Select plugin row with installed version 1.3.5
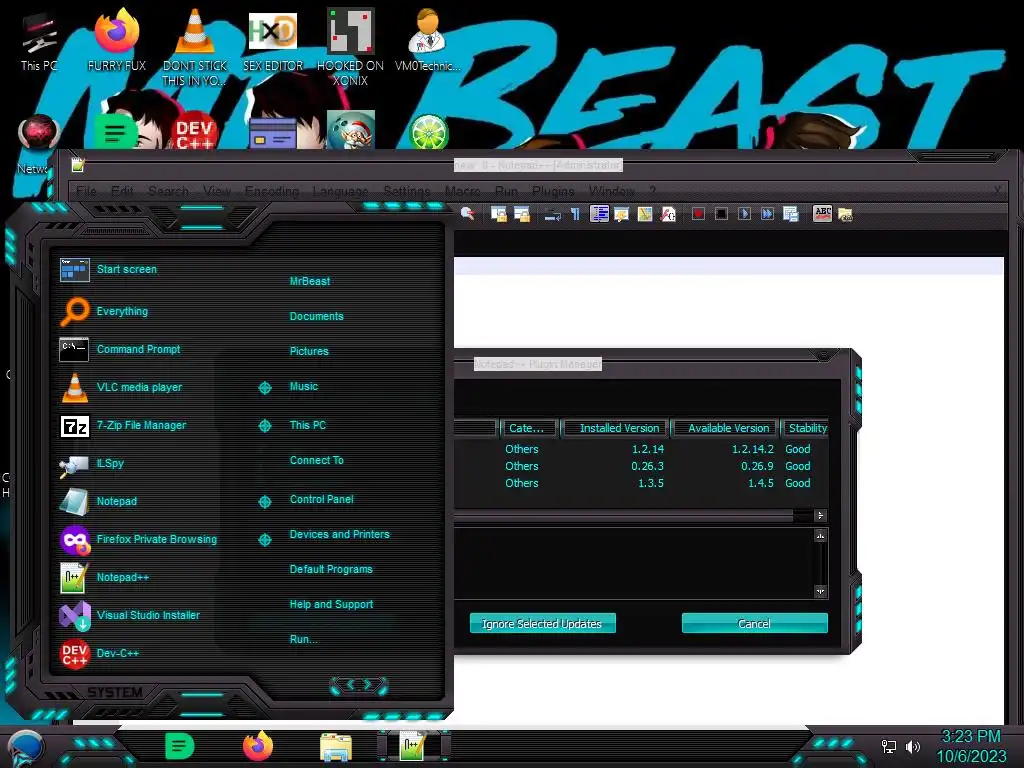Viewport: 1024px width, 768px height. coord(641,483)
